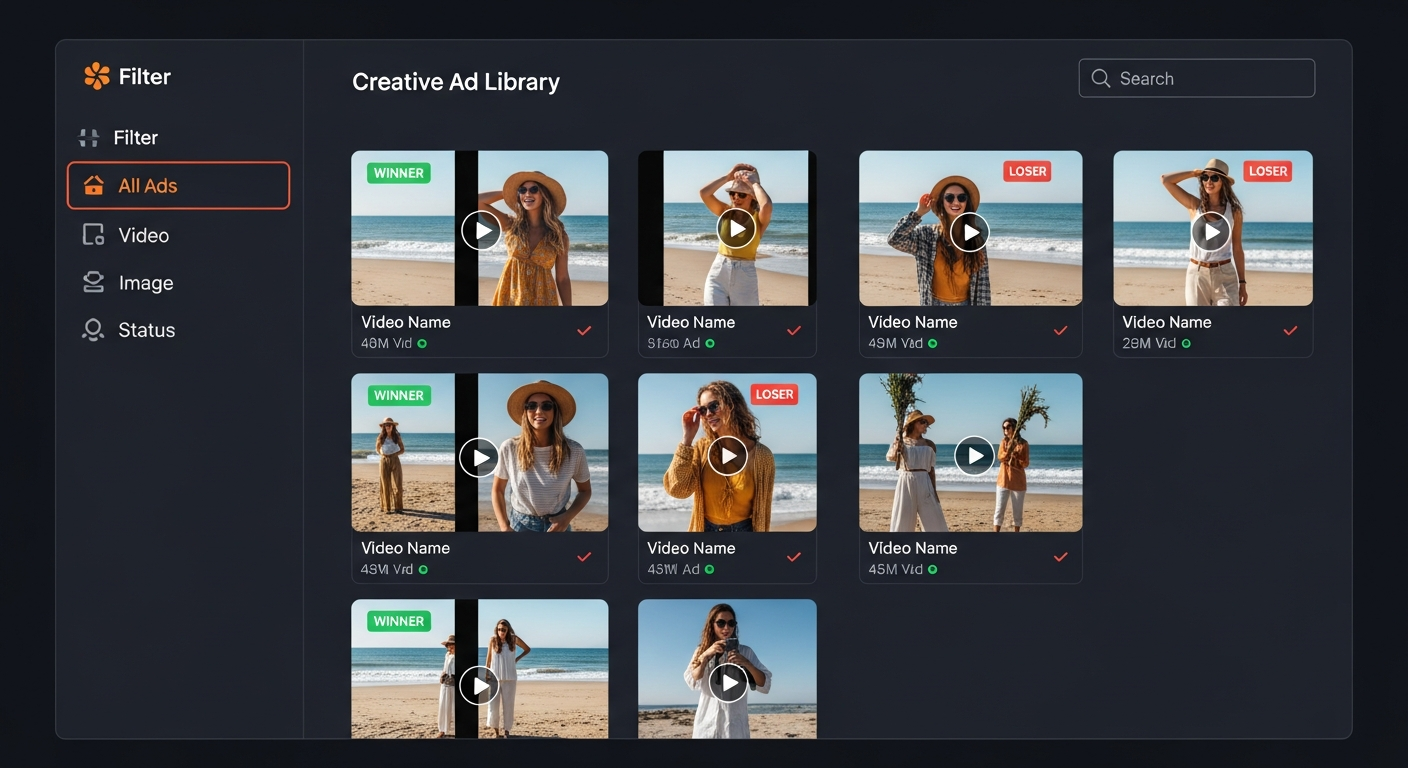This screenshot has width=1408, height=768.
Task: Play the video of two women holding plants
Action: point(973,455)
